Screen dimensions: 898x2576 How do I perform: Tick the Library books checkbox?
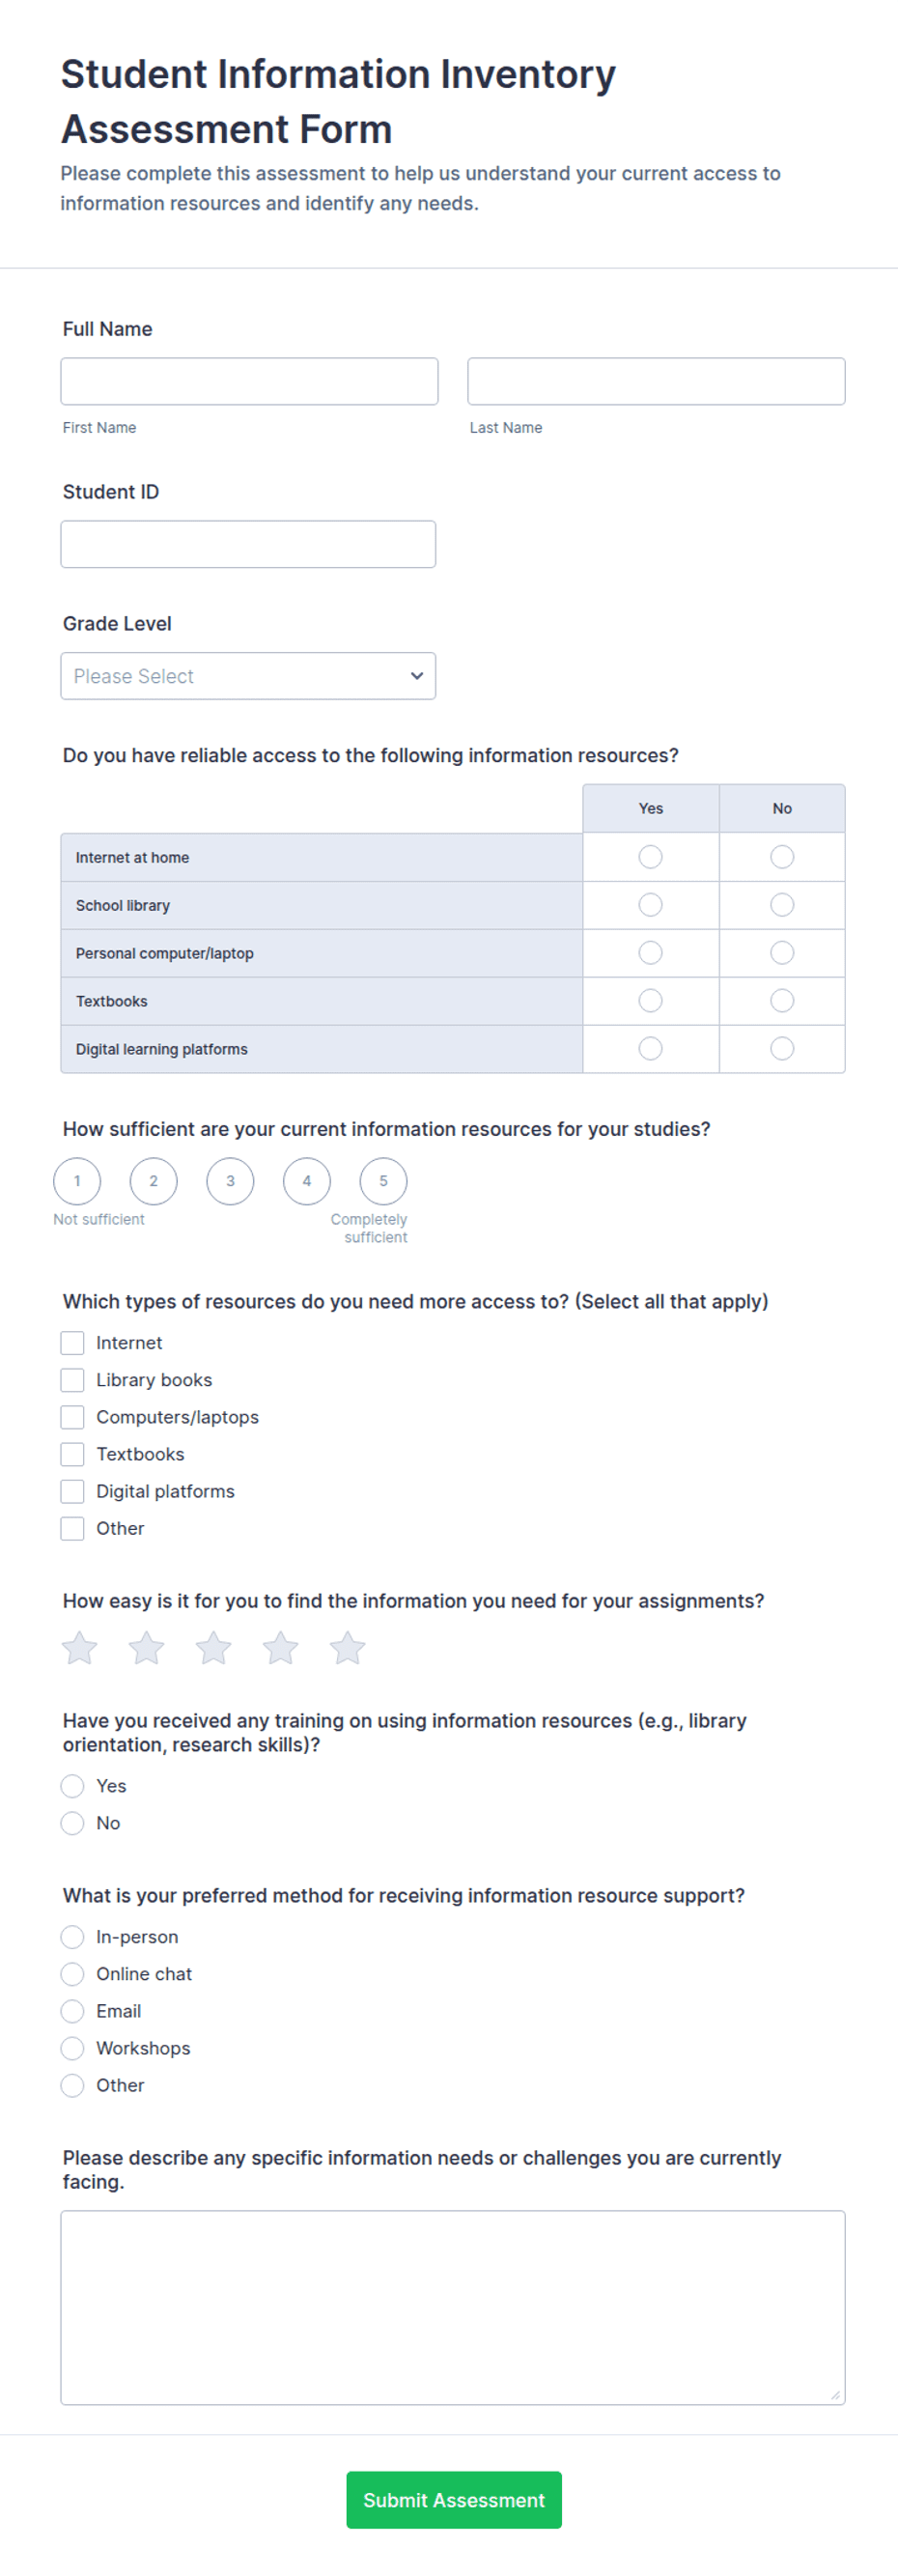[x=72, y=1379]
